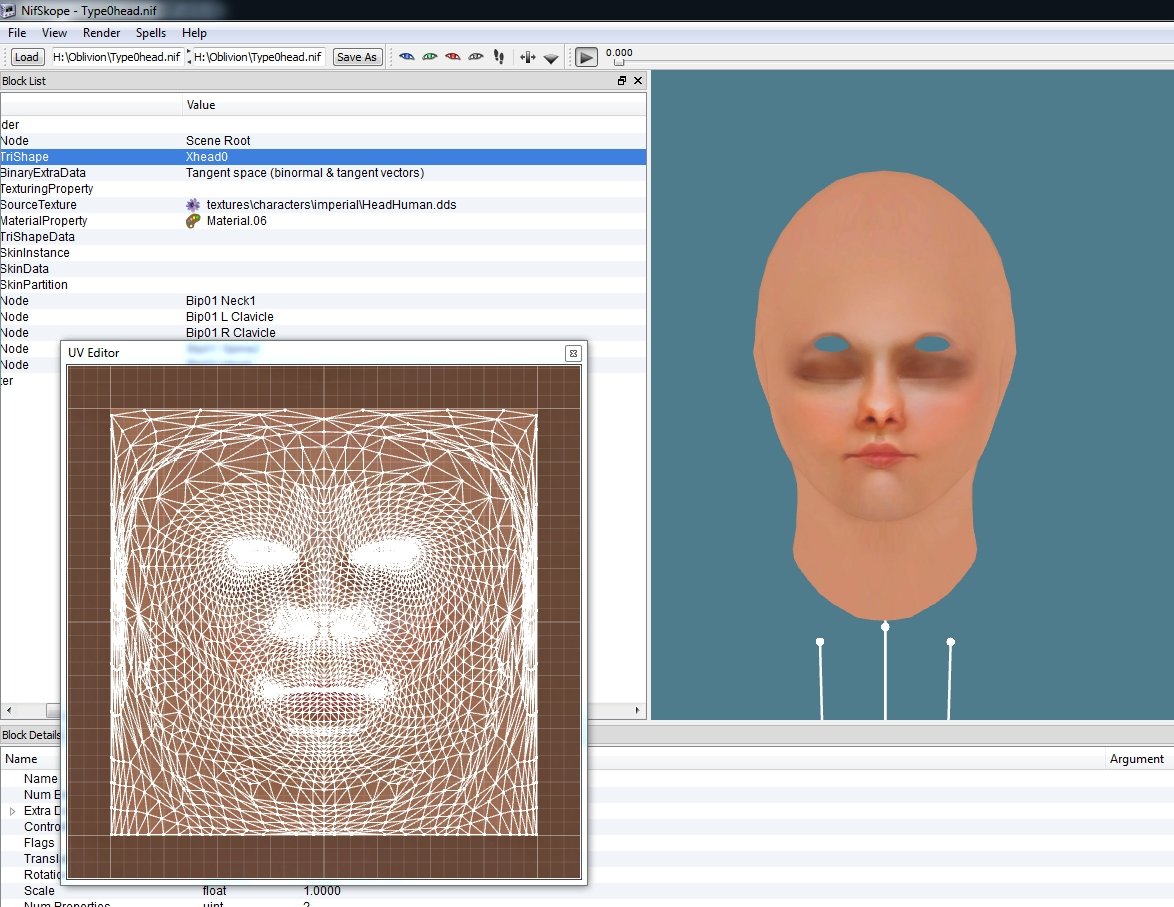1174x907 pixels.
Task: Click the save file path field
Action: coord(259,57)
